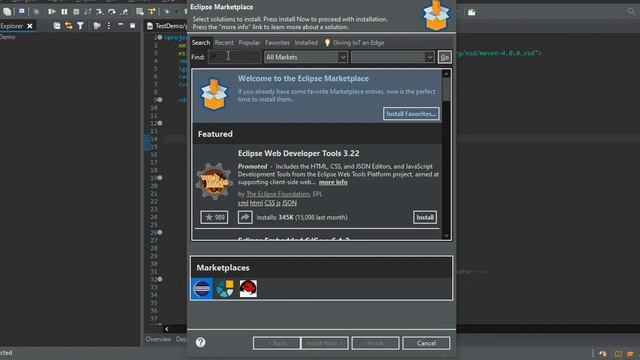Click the blue terminal icon in Eclipse toolbar
The height and width of the screenshot is (360, 640).
[21, 11]
